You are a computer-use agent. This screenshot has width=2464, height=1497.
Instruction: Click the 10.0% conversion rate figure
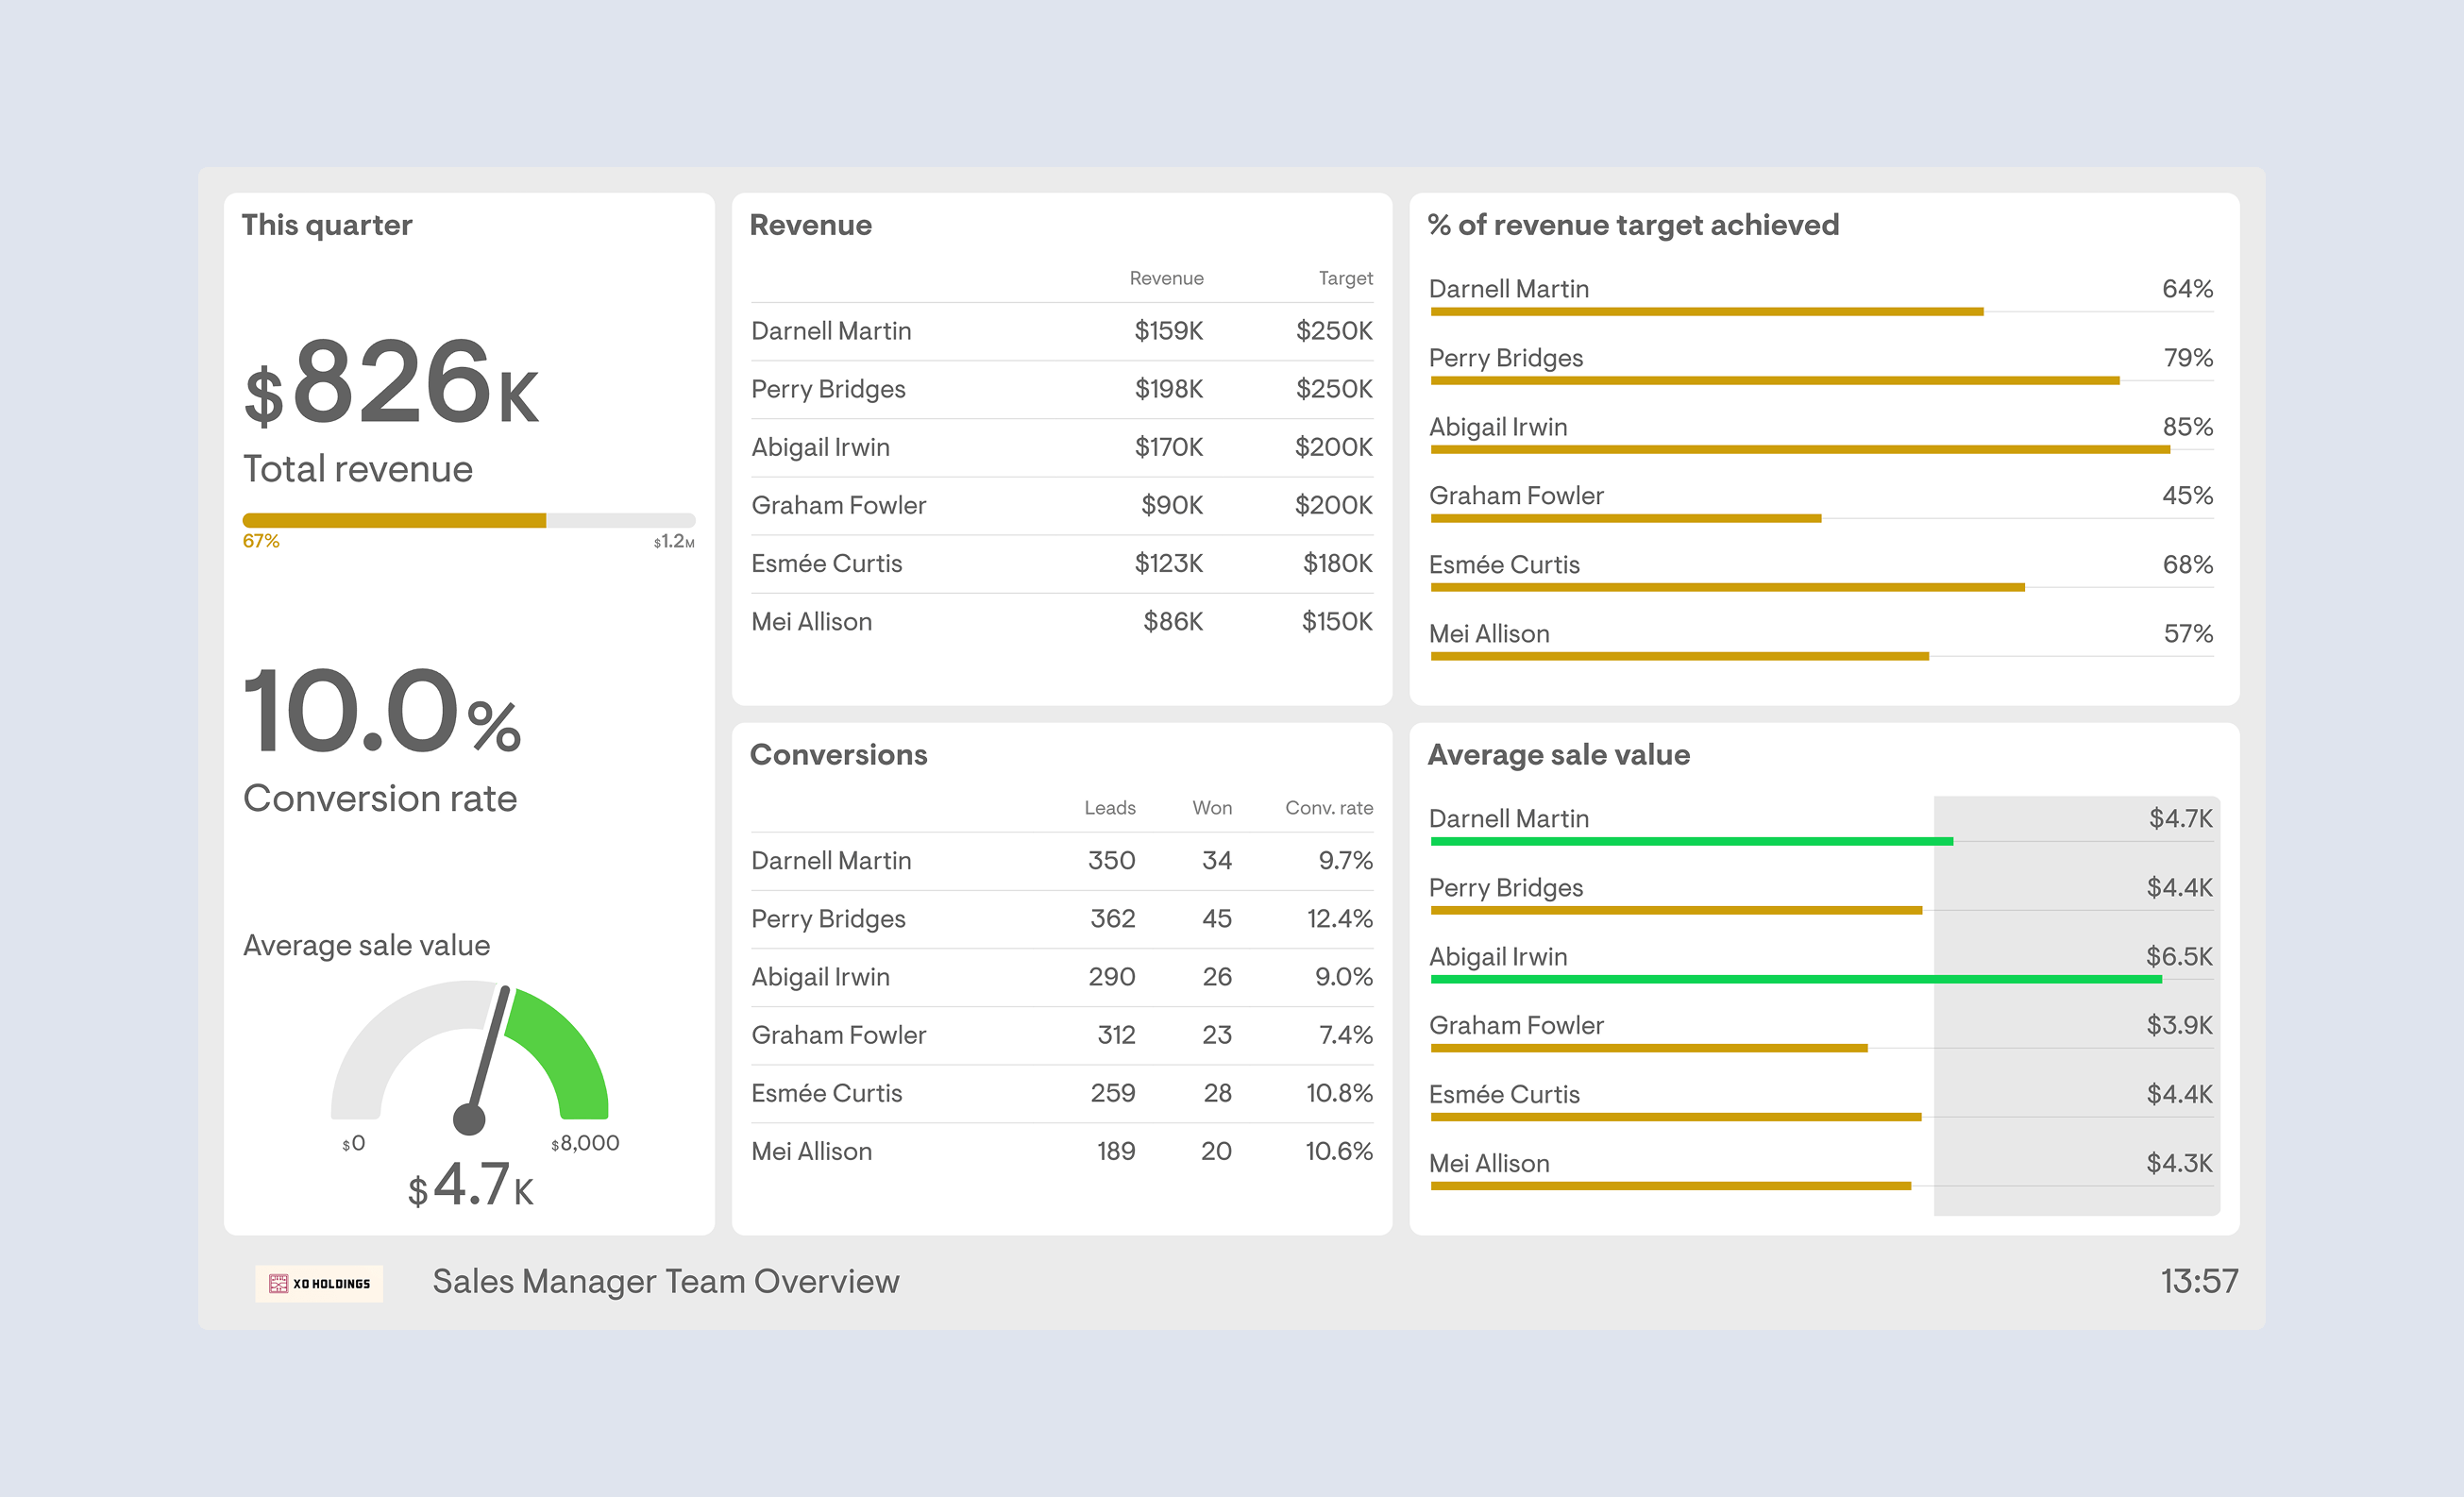point(381,713)
